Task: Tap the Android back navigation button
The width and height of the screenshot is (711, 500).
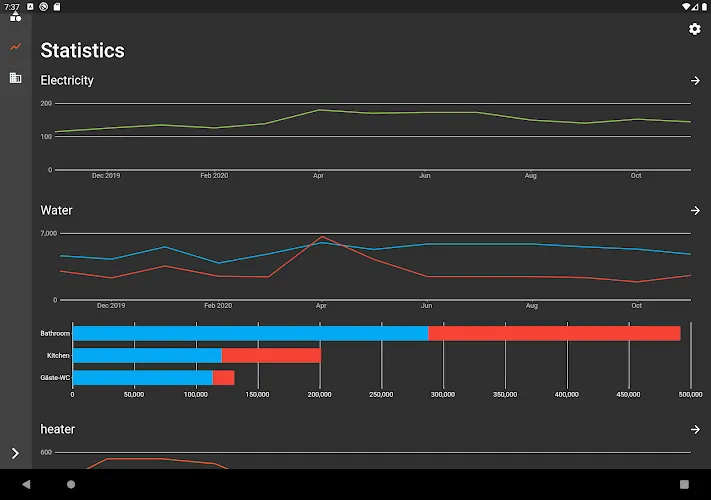Action: tap(26, 484)
